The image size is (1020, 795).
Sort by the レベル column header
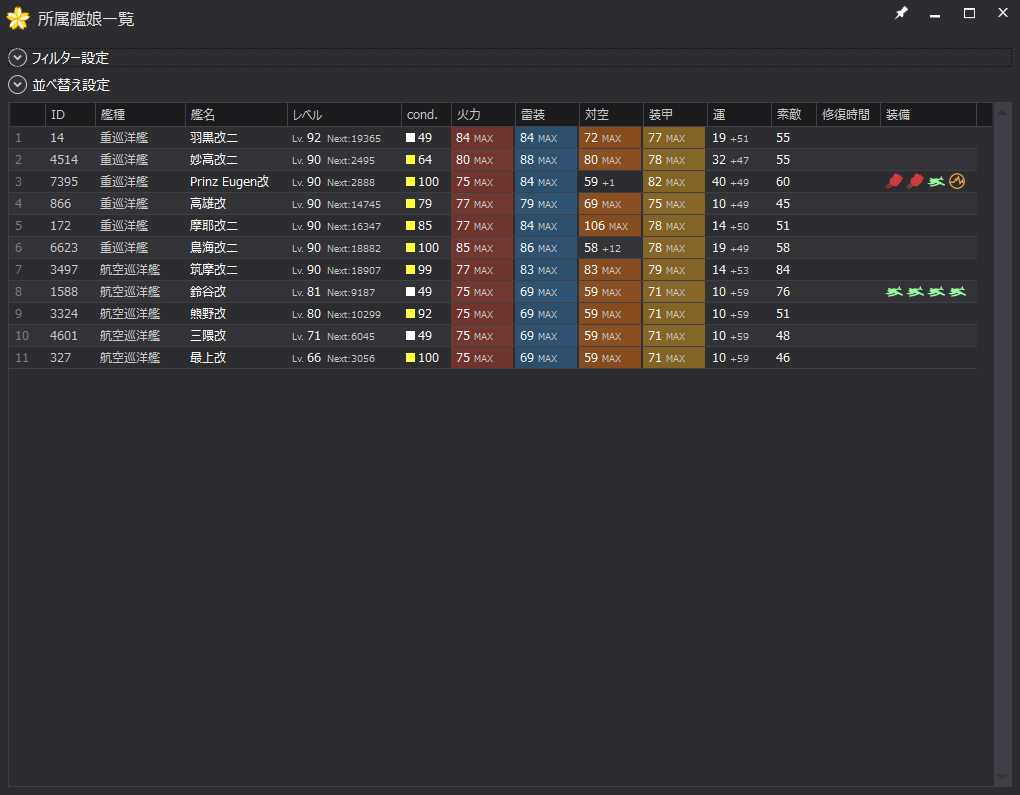pos(344,115)
